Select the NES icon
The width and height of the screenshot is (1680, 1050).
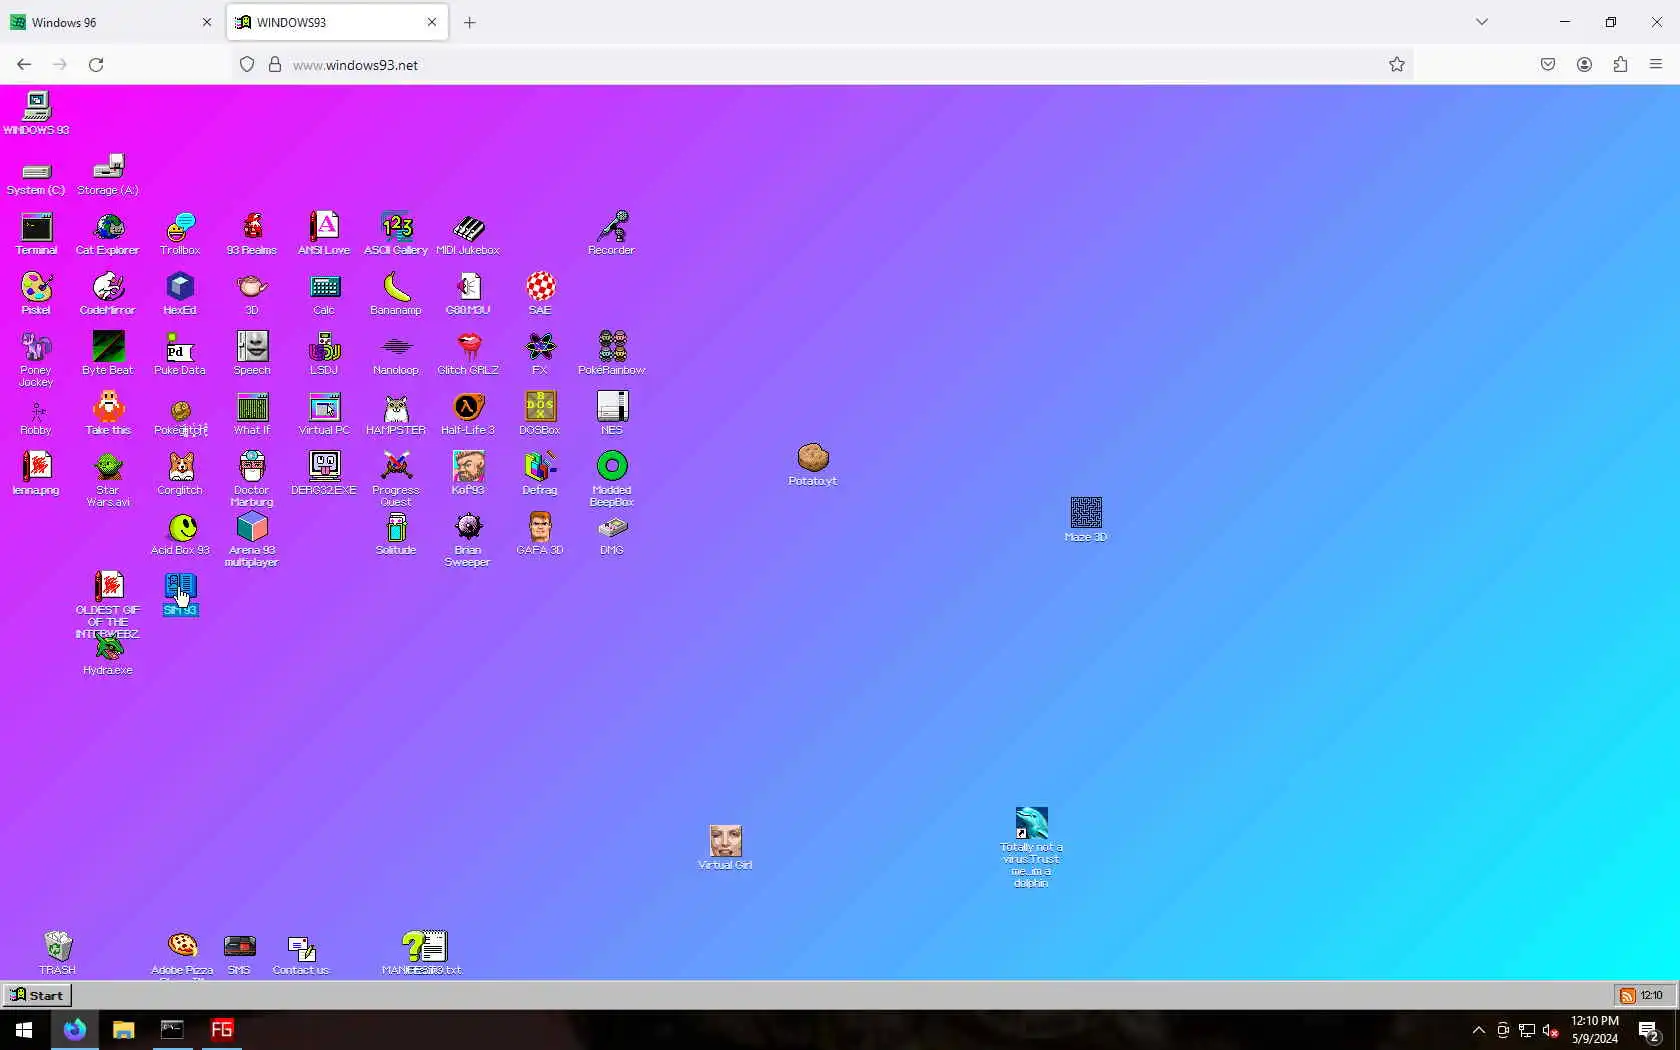[x=612, y=414]
